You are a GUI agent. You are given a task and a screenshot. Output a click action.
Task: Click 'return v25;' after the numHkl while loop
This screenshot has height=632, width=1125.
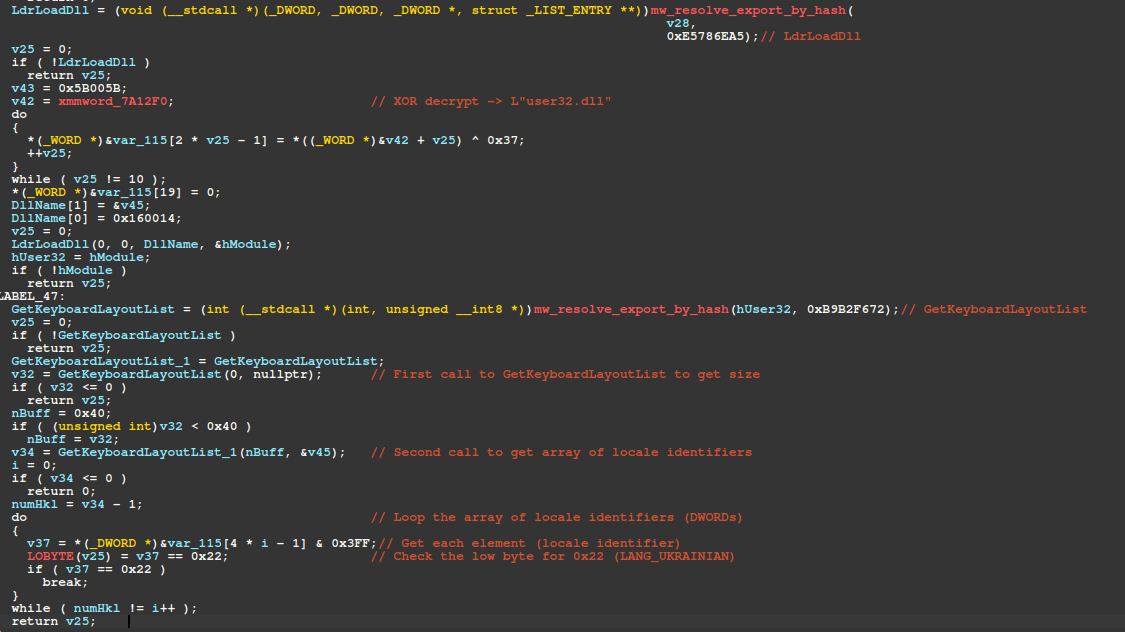(x=53, y=621)
